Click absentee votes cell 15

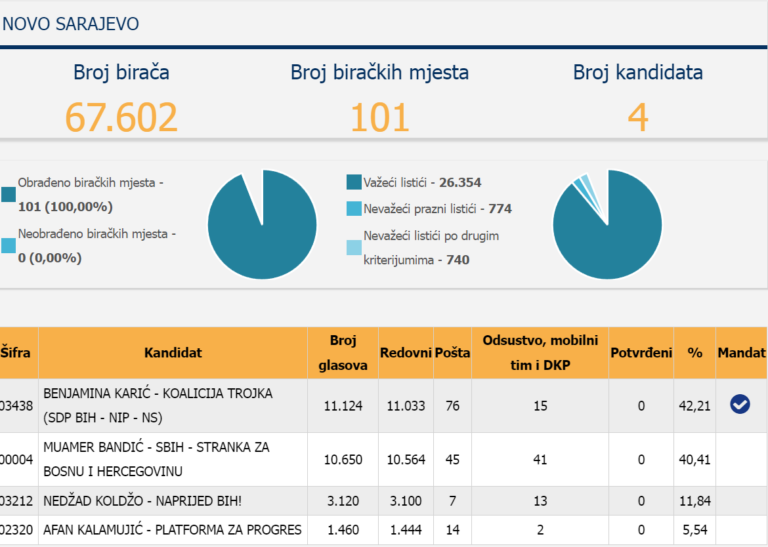pos(540,405)
